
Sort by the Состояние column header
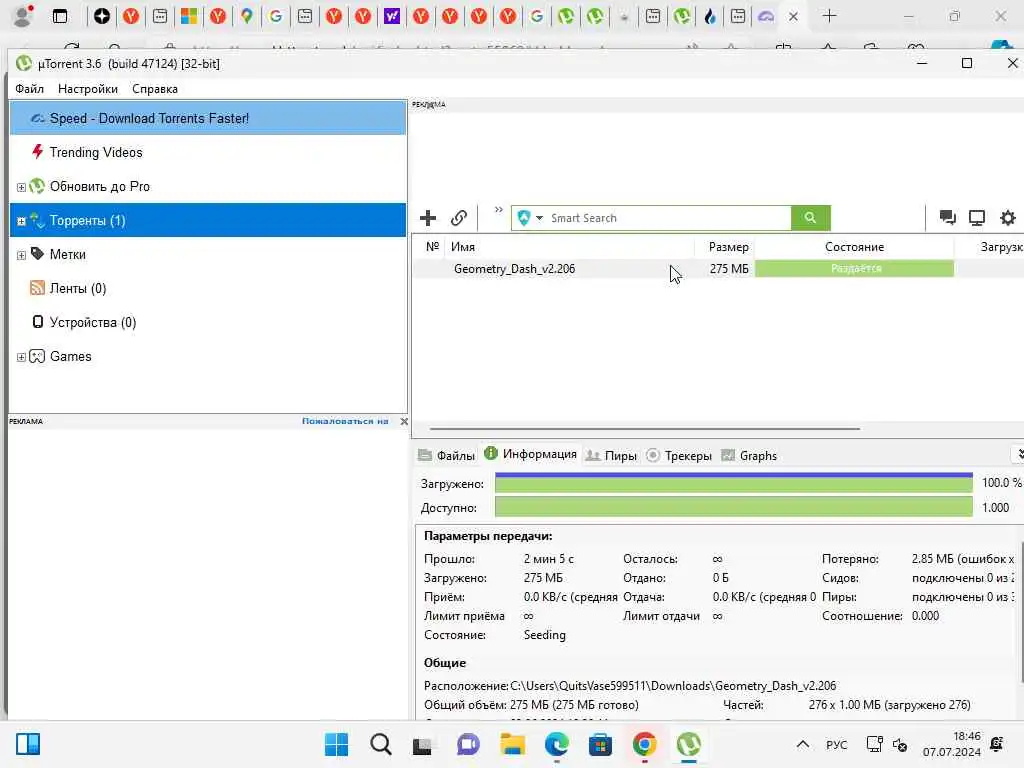click(x=854, y=247)
